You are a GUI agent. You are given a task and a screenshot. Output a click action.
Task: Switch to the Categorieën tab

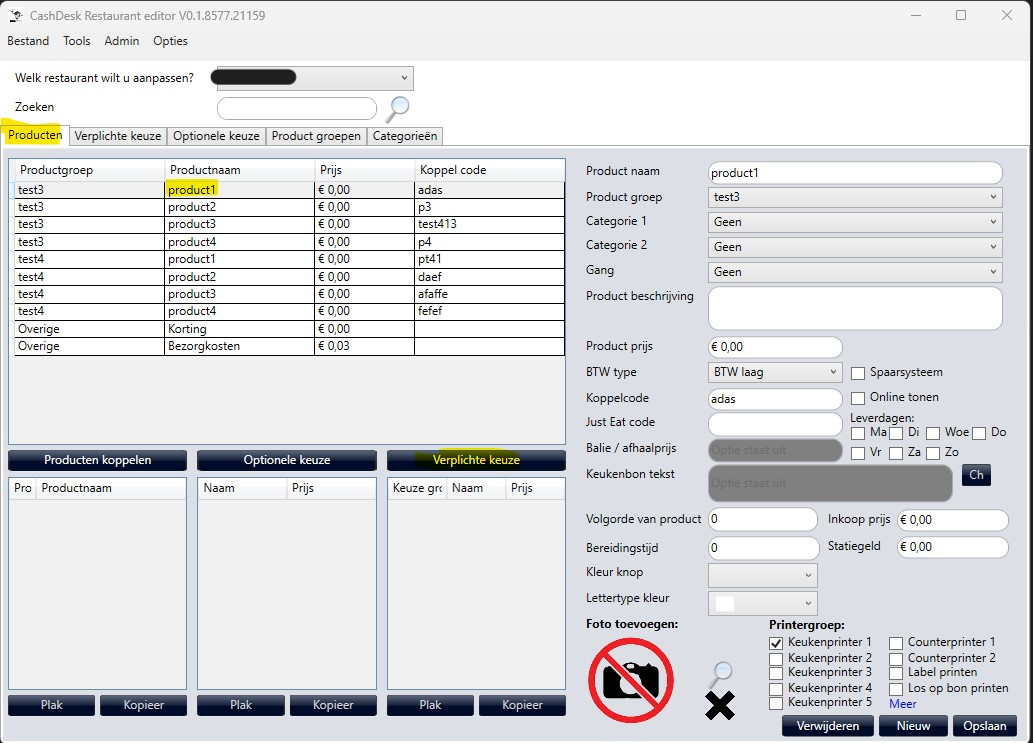point(410,136)
